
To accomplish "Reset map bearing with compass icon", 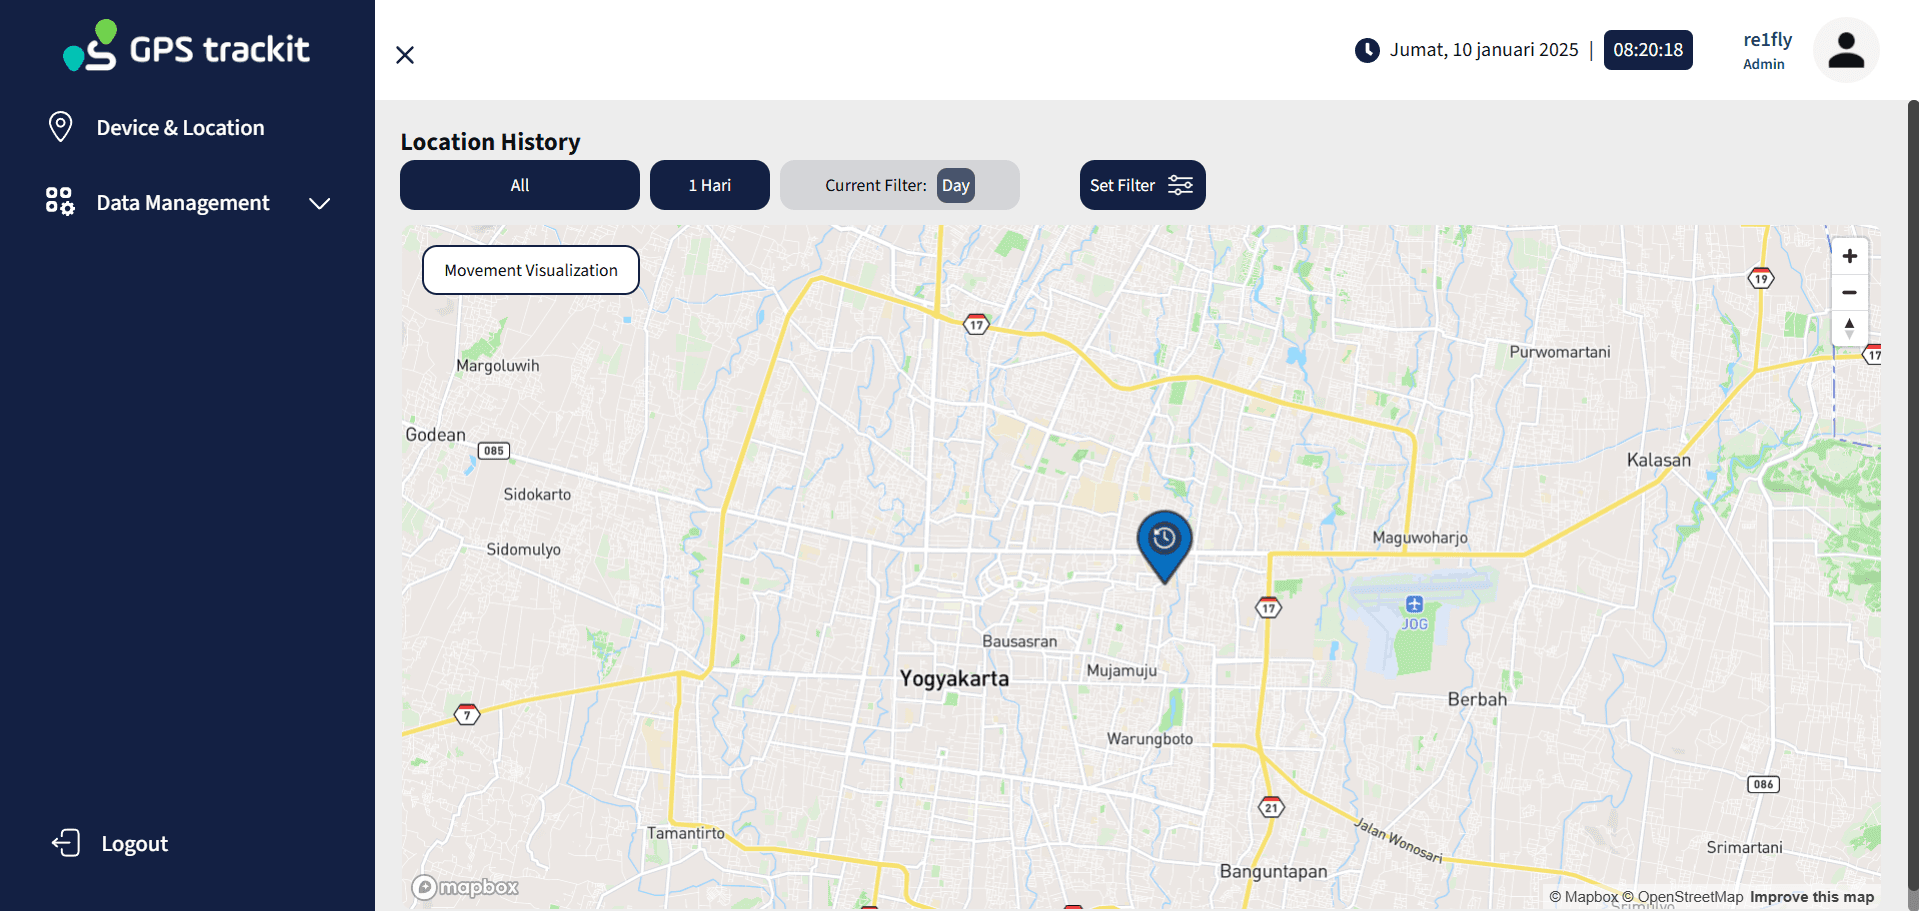I will [1849, 327].
